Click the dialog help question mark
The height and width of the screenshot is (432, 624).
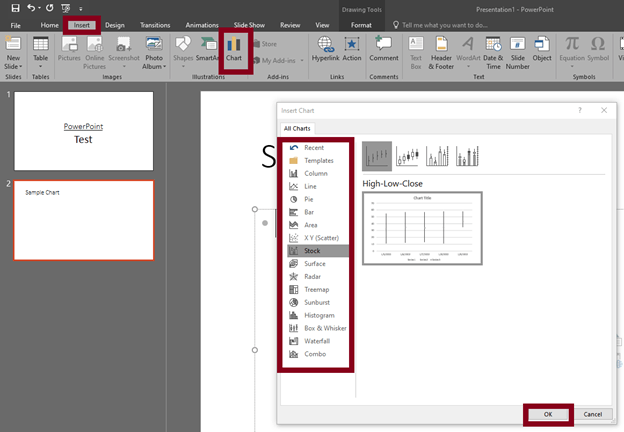click(x=580, y=110)
